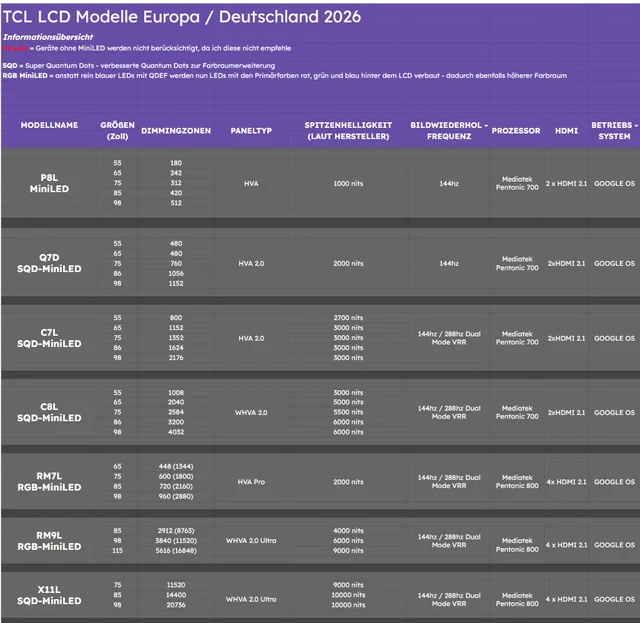Select the C7L SQD-MiniLED model name
This screenshot has width=640, height=623.
coord(49,338)
